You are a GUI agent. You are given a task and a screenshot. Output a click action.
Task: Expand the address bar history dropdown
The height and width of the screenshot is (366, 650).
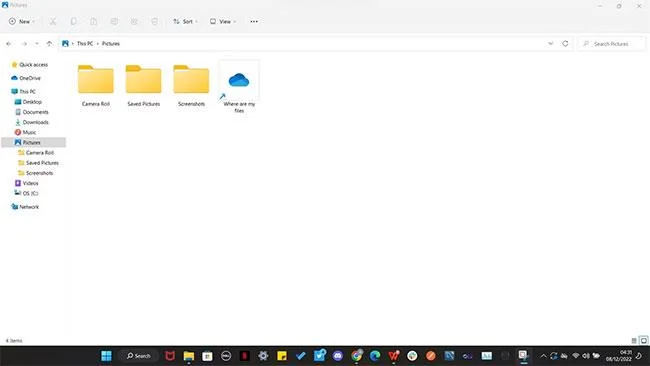point(551,44)
